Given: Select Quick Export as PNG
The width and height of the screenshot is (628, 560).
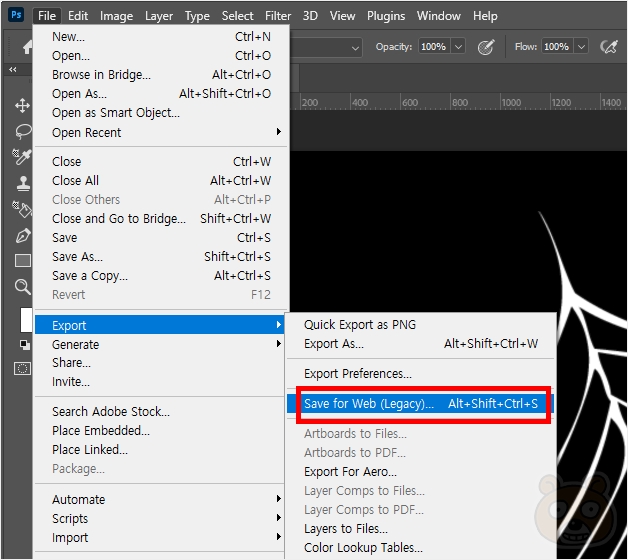Looking at the screenshot, I should 421,324.
